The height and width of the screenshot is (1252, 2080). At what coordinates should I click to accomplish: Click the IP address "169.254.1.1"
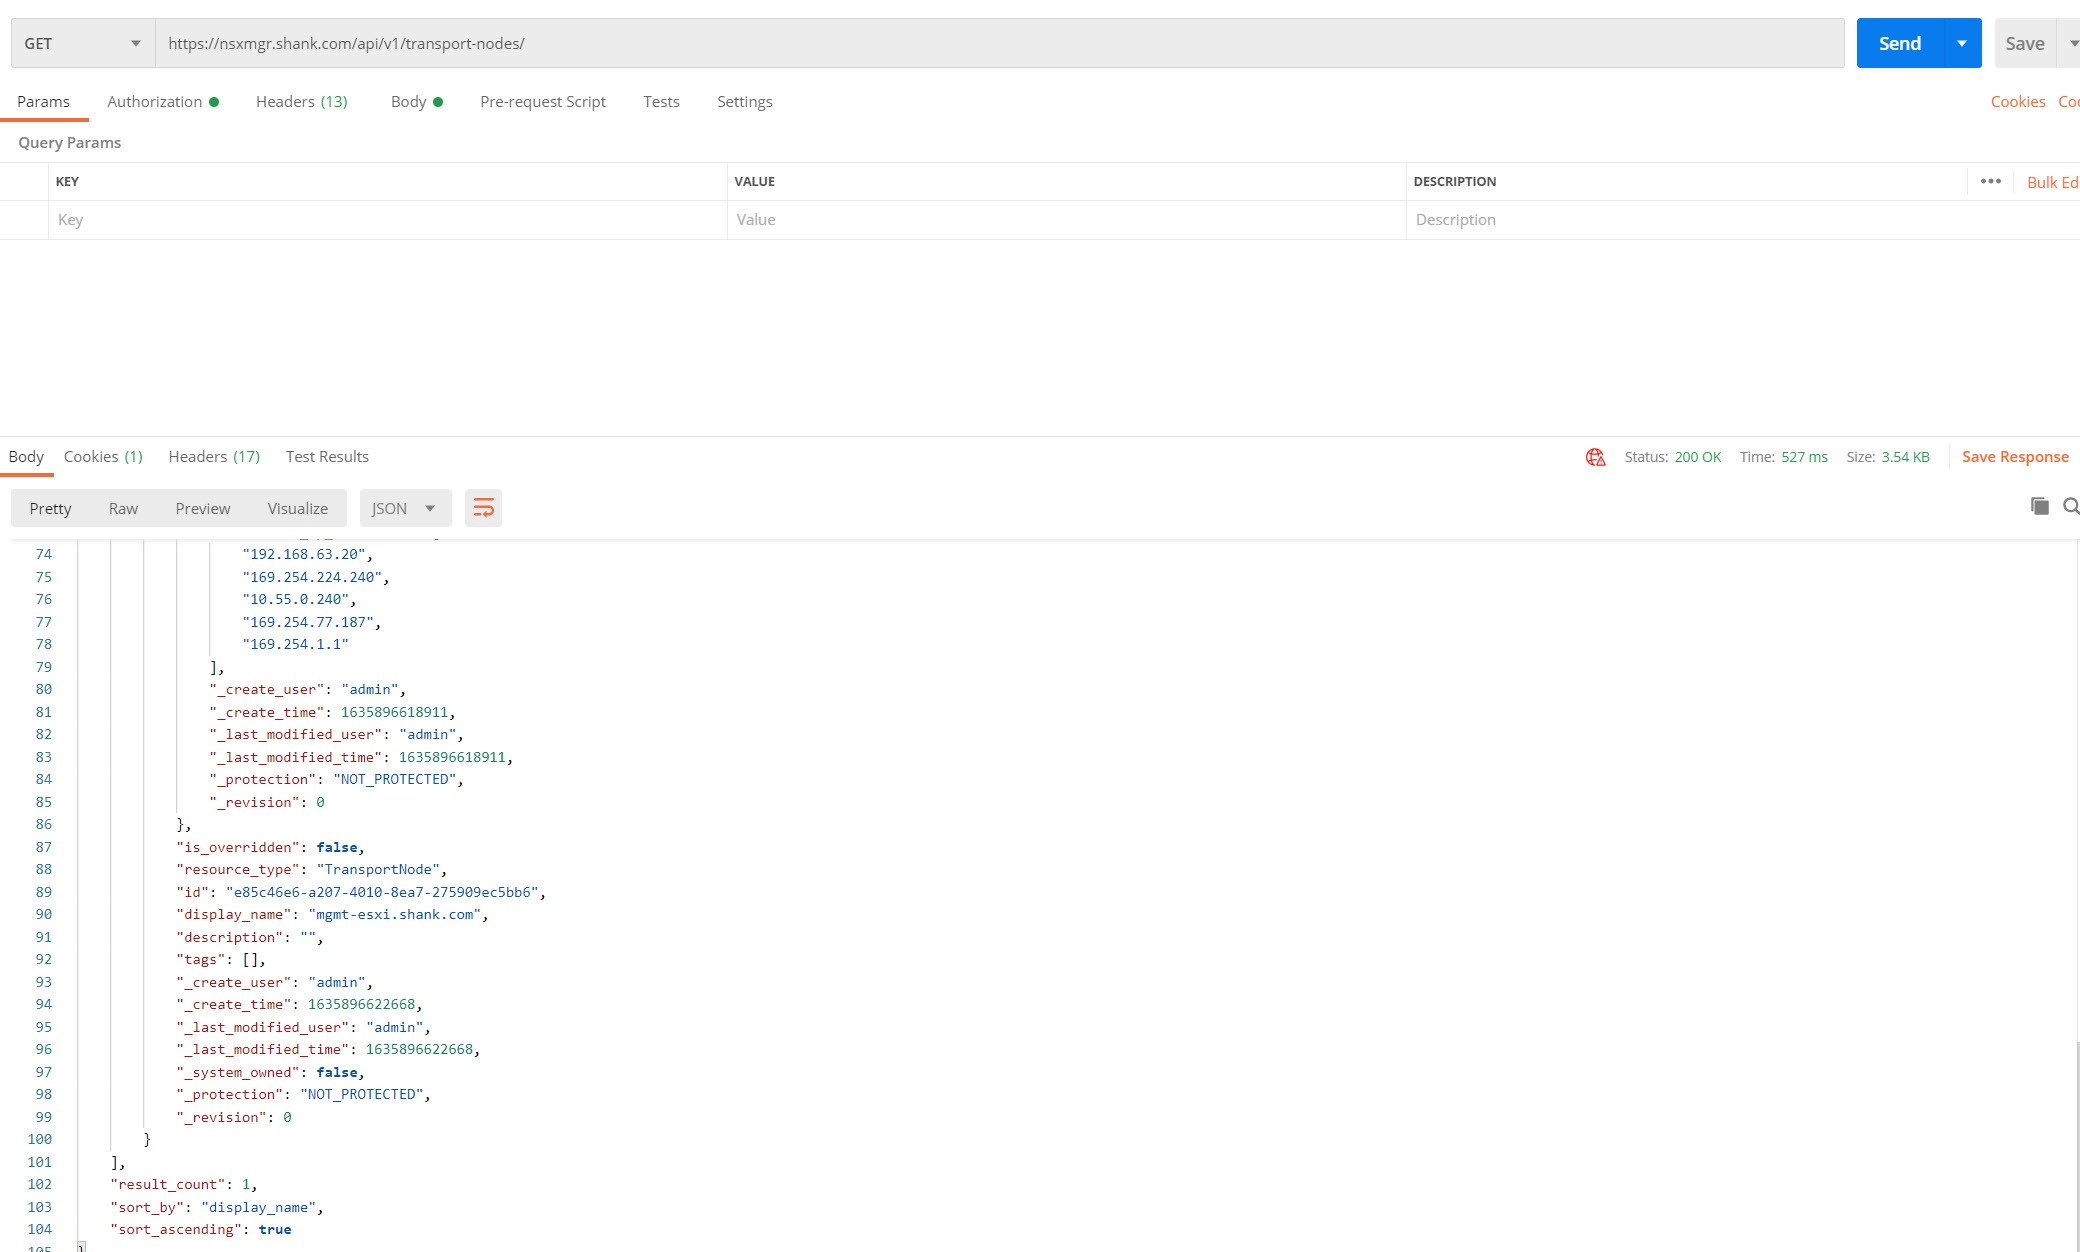coord(296,644)
